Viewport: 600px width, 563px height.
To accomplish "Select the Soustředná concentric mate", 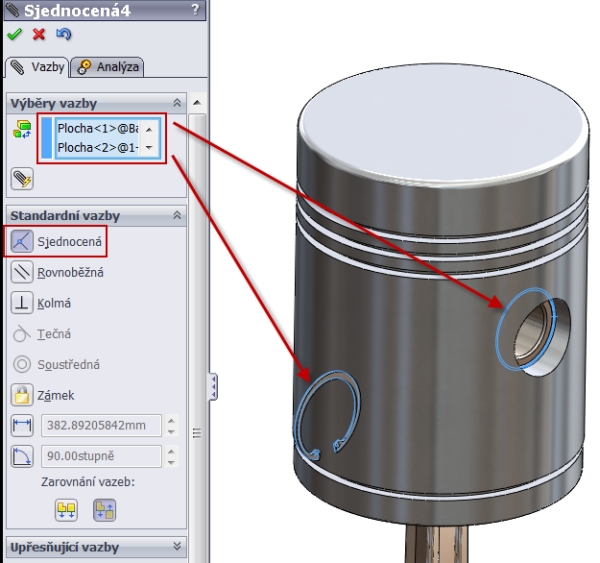I will (55, 364).
